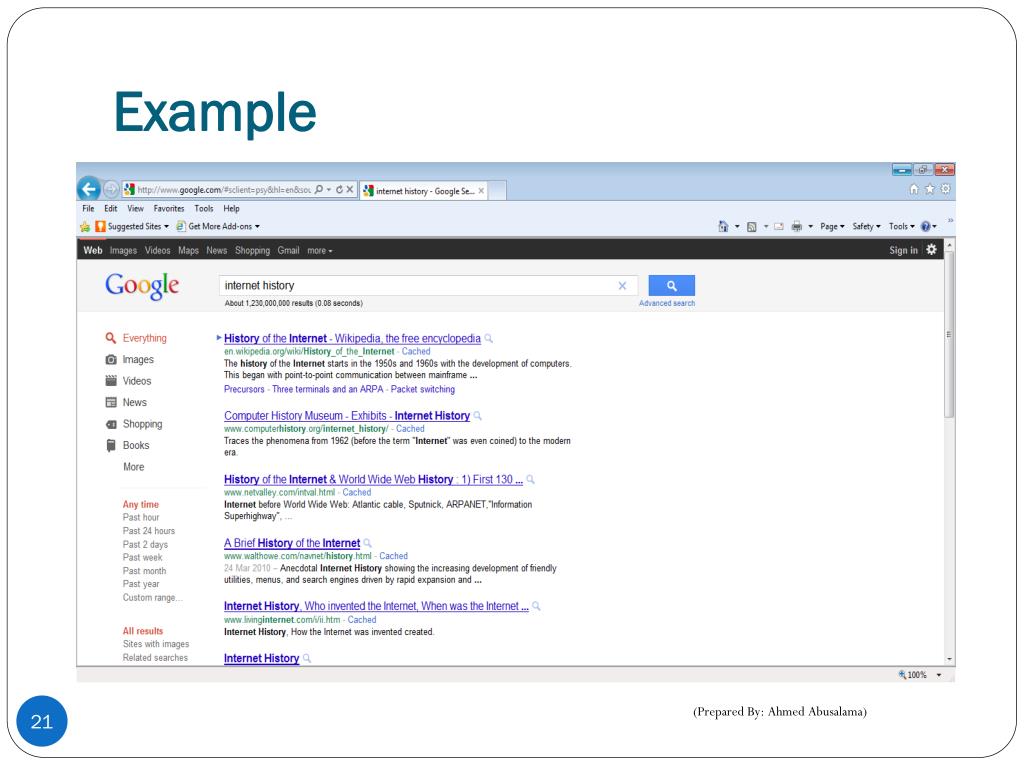This screenshot has width=1024, height=768.
Task: Open the new blank tab button
Action: click(x=498, y=191)
